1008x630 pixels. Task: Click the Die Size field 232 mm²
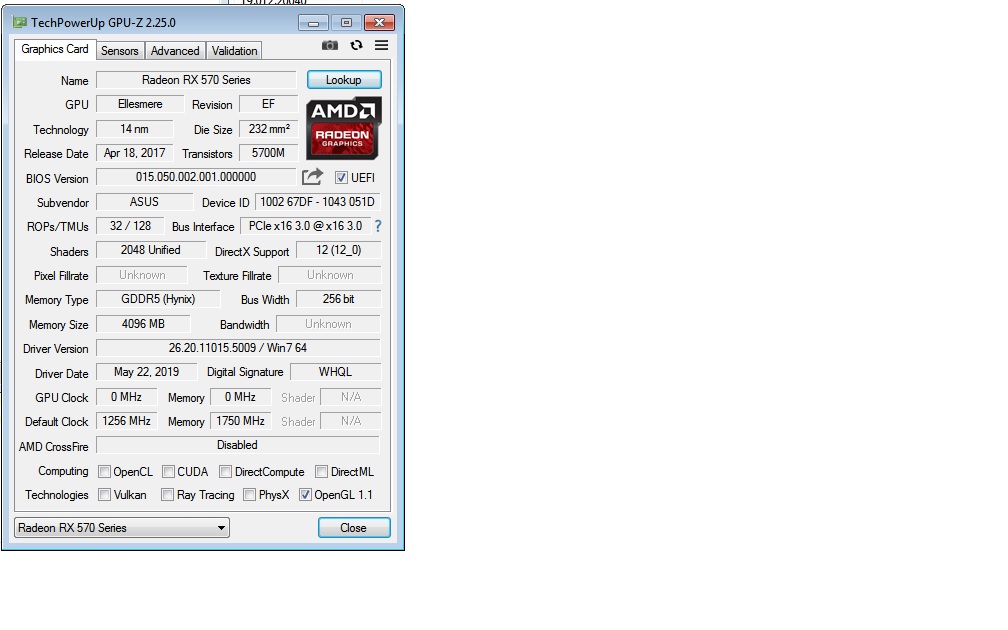[x=269, y=129]
